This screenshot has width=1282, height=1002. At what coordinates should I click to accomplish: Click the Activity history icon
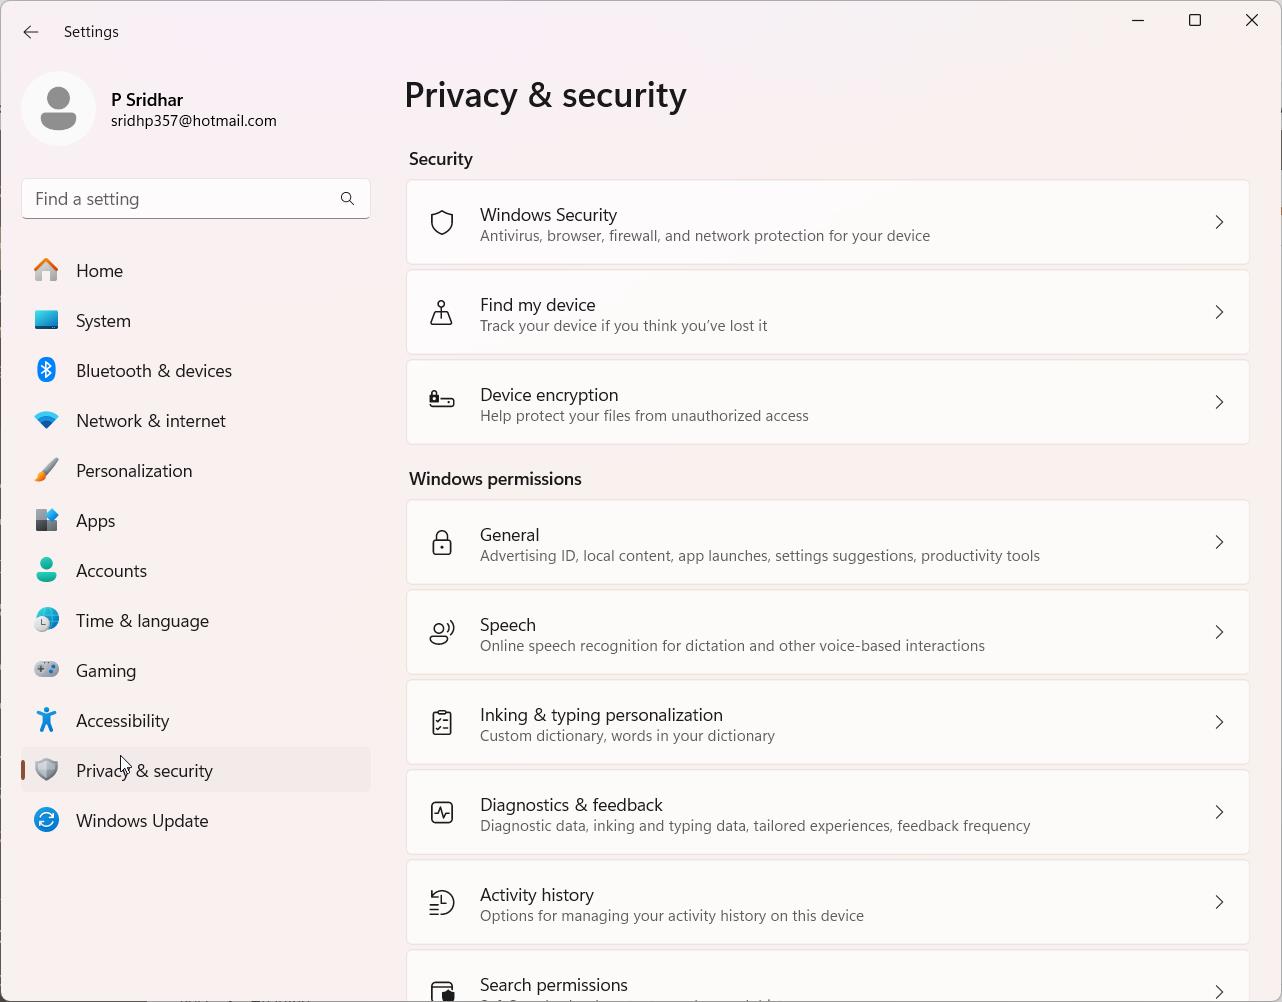click(x=441, y=902)
